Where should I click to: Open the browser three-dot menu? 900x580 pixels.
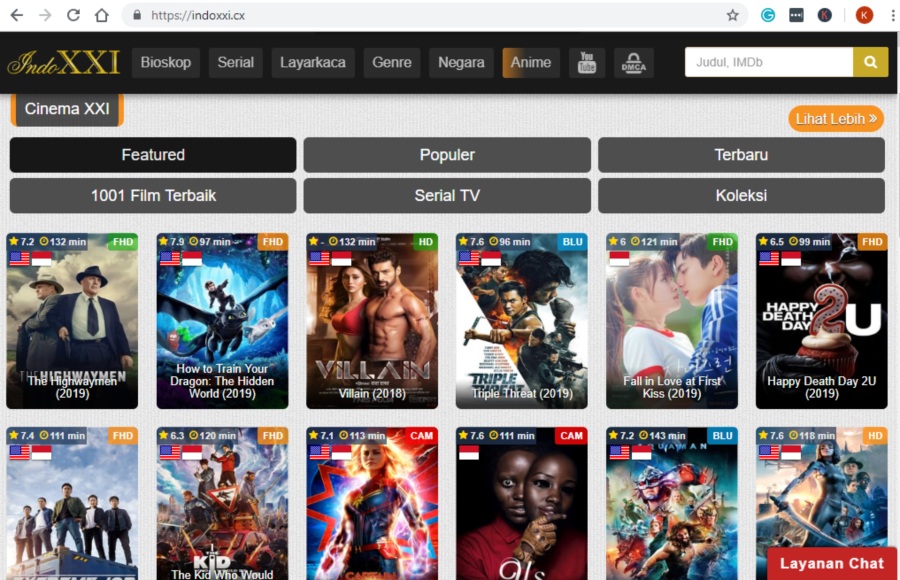(x=893, y=16)
